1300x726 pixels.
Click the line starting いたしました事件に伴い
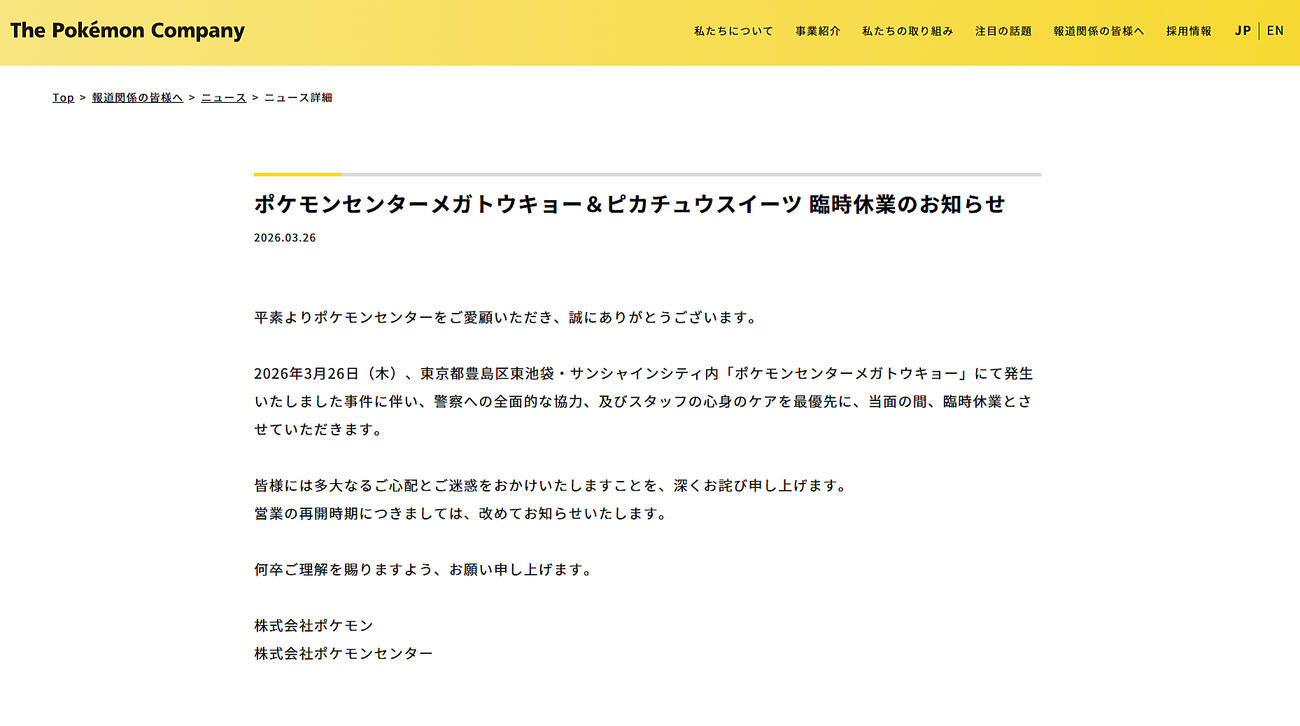[x=641, y=402]
